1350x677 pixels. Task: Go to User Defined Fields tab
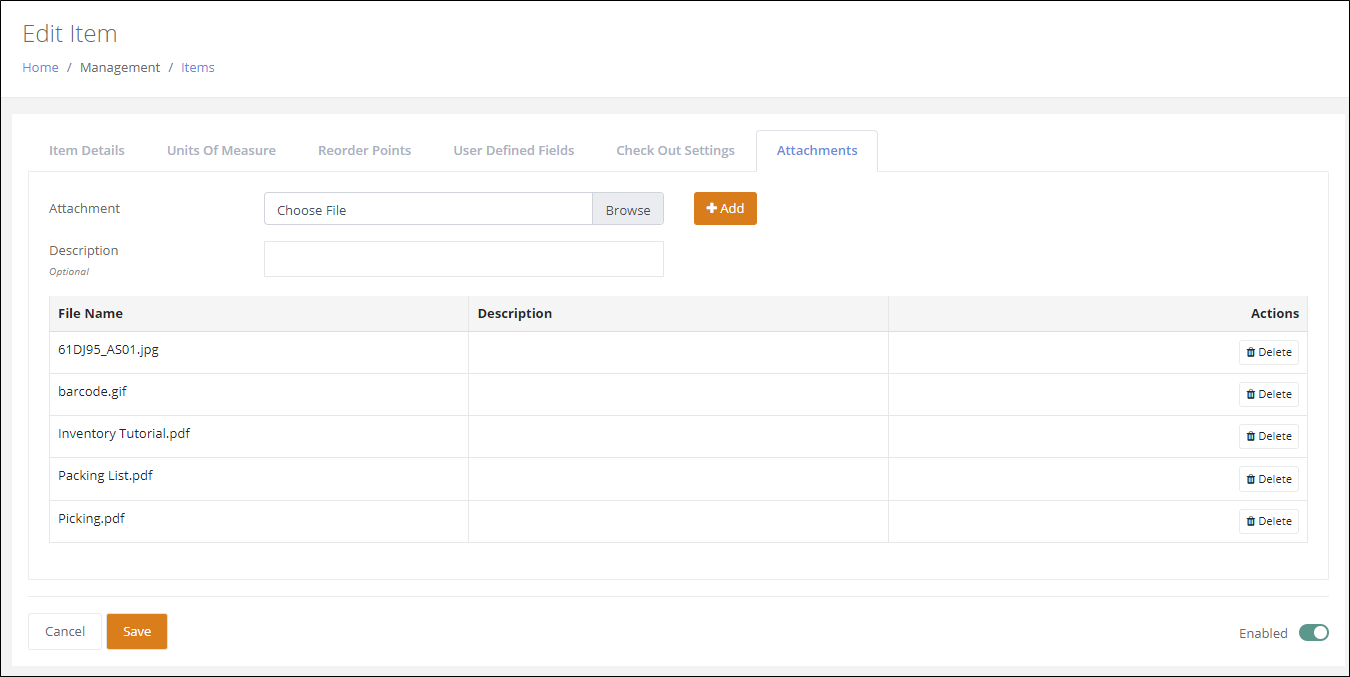pos(514,150)
